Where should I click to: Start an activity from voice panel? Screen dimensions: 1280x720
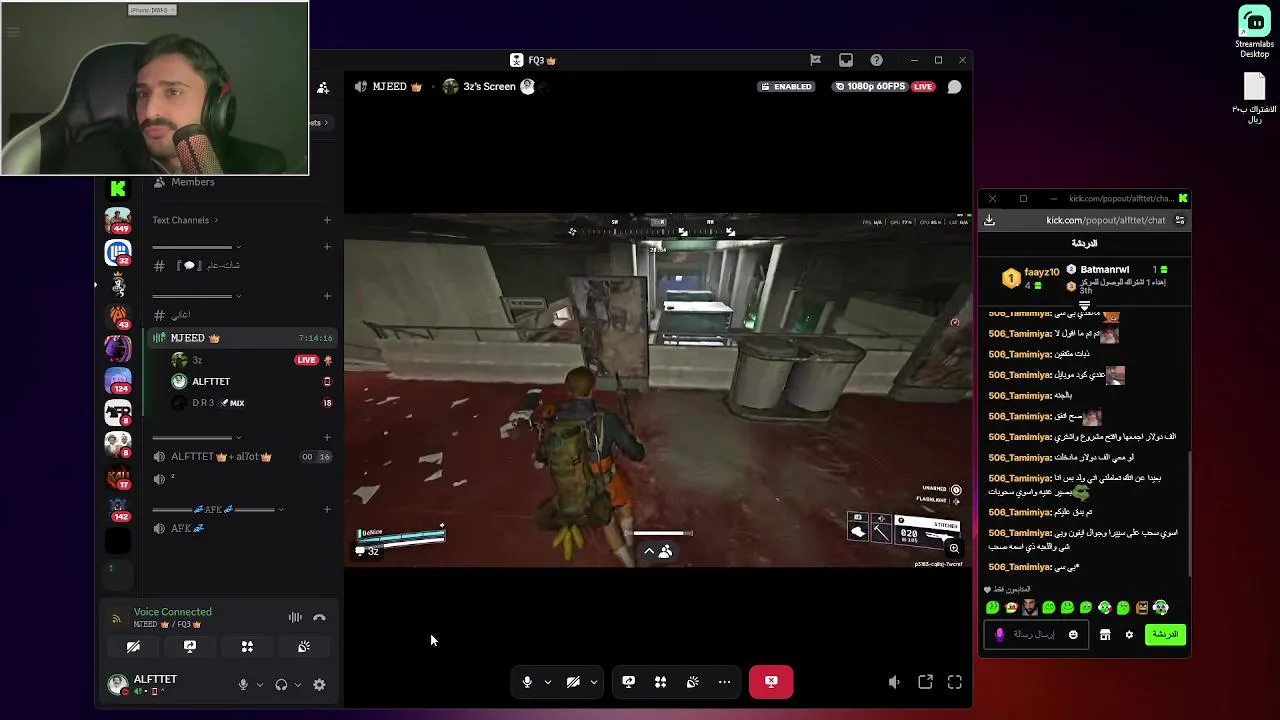[247, 647]
